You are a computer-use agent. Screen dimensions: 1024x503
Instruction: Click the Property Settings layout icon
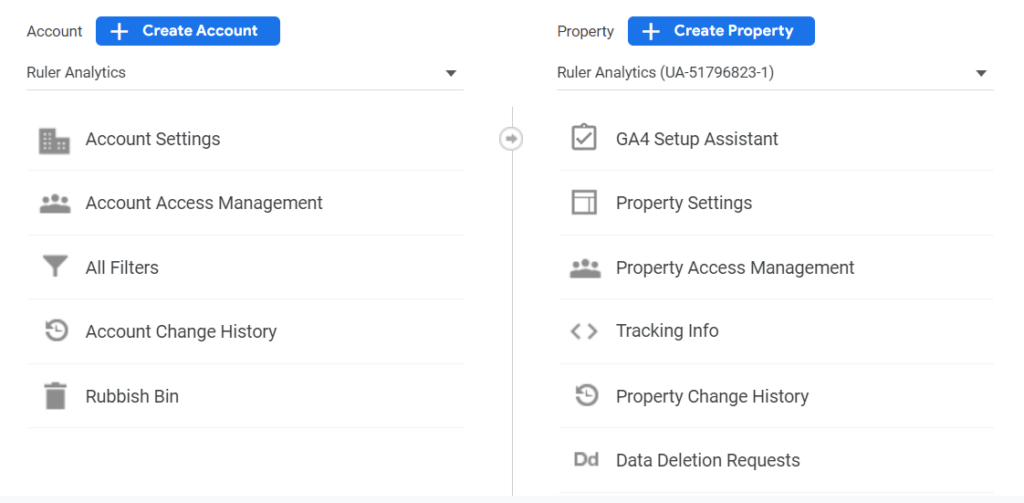click(x=584, y=203)
